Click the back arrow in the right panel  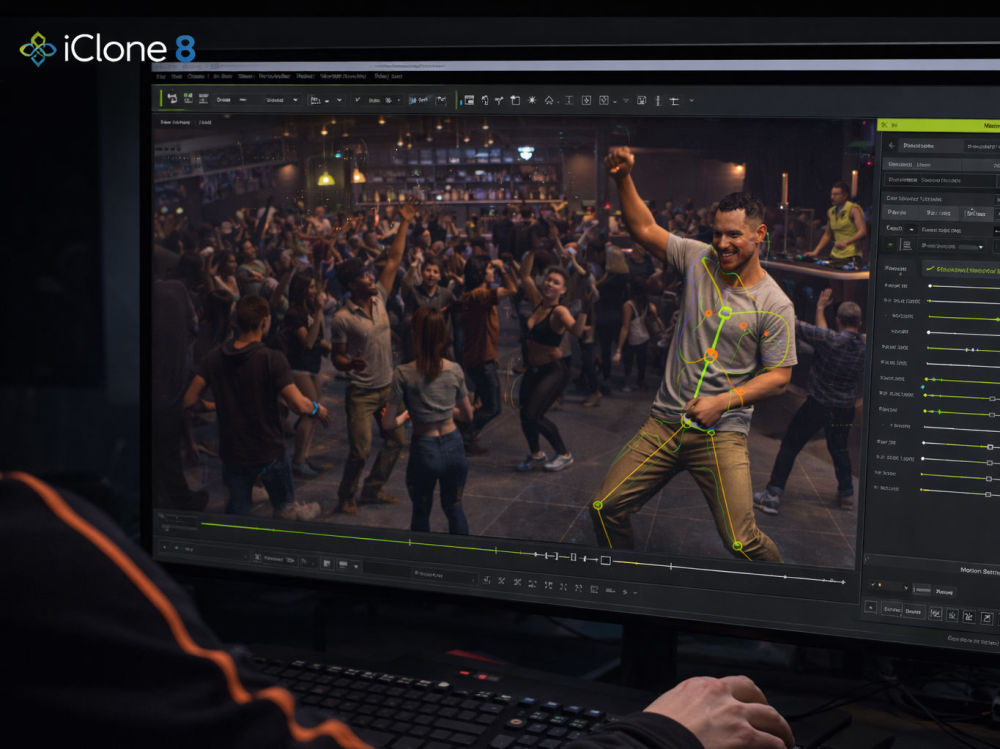tap(891, 145)
